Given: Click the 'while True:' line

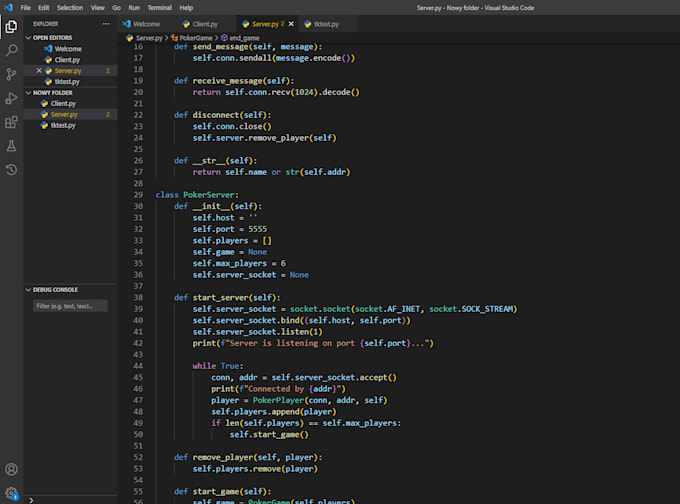Looking at the screenshot, I should [x=218, y=366].
